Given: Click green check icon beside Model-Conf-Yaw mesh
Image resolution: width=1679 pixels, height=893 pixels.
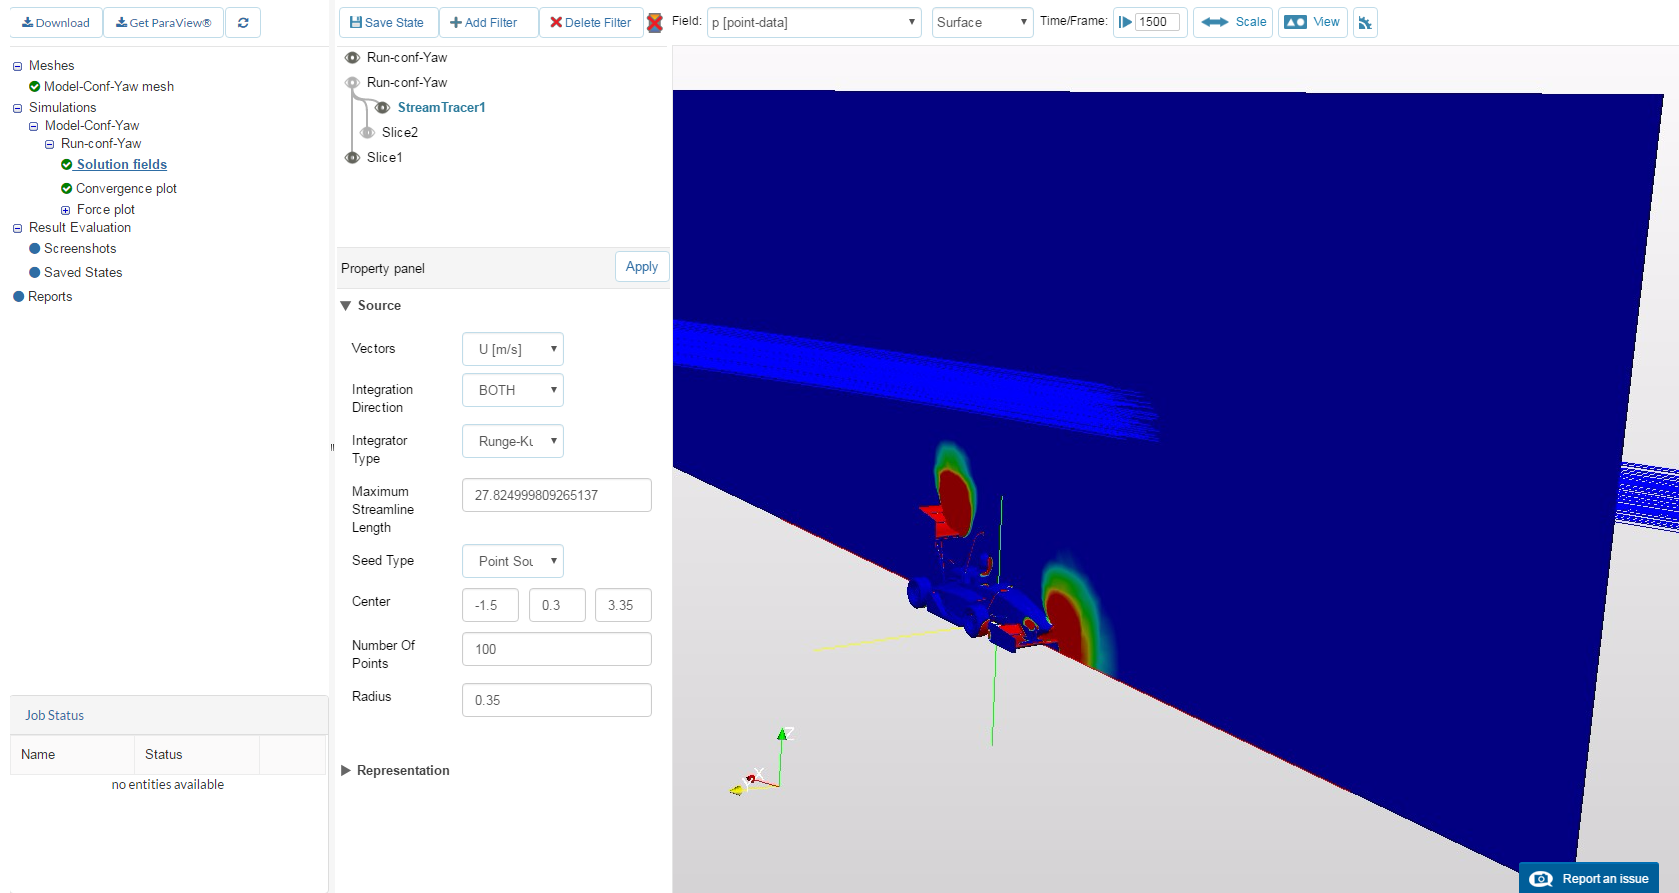Looking at the screenshot, I should point(35,87).
